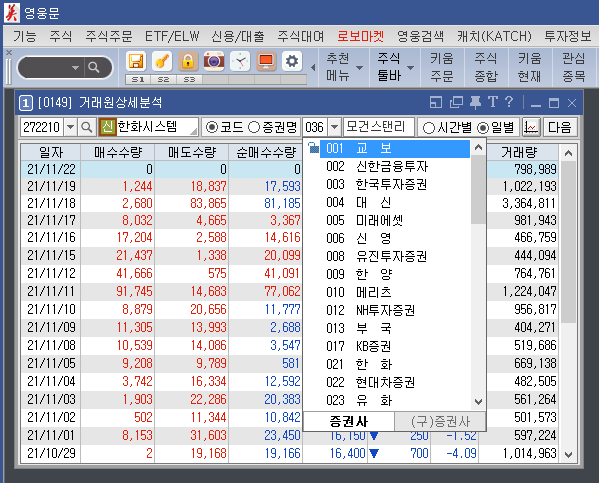Expand the 추천메뉴 dropdown
Viewport: 599px width, 483px height.
click(359, 68)
